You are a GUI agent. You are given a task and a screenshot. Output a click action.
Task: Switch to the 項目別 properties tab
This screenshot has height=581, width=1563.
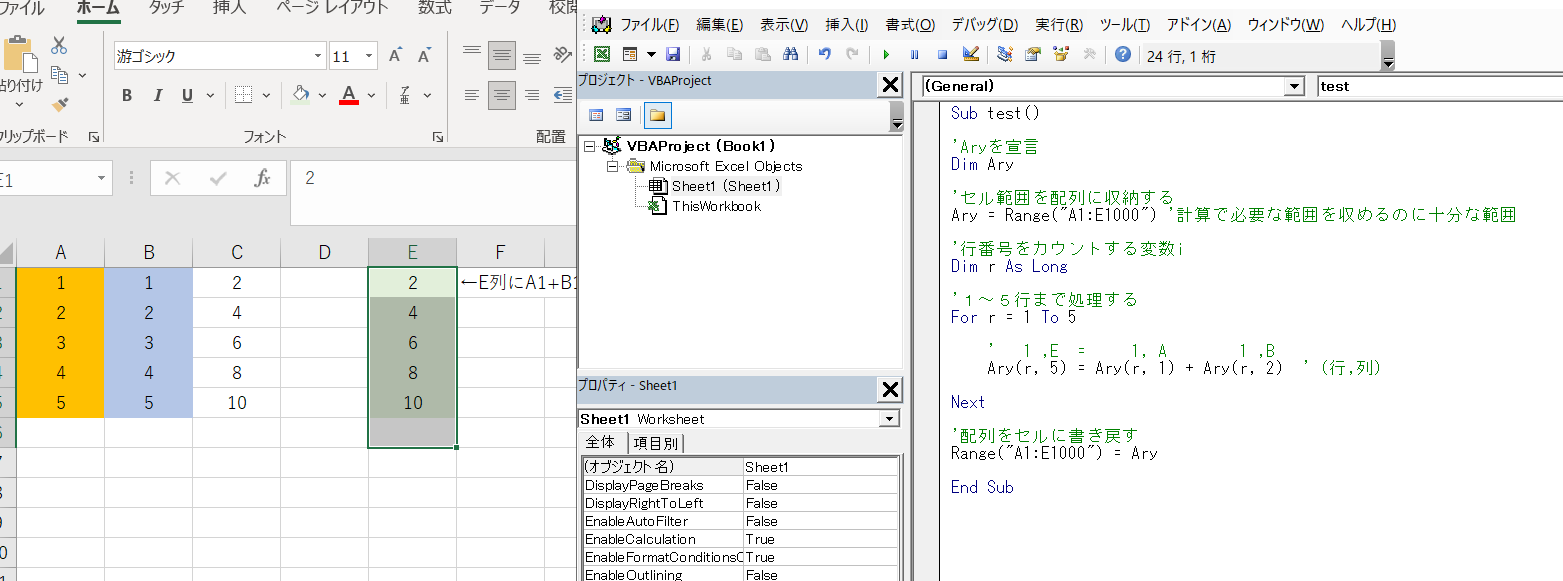pyautogui.click(x=658, y=443)
